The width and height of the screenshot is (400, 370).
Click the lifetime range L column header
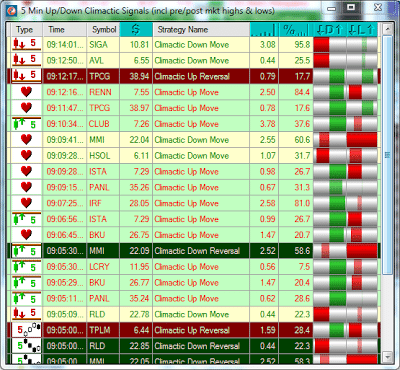click(x=362, y=29)
